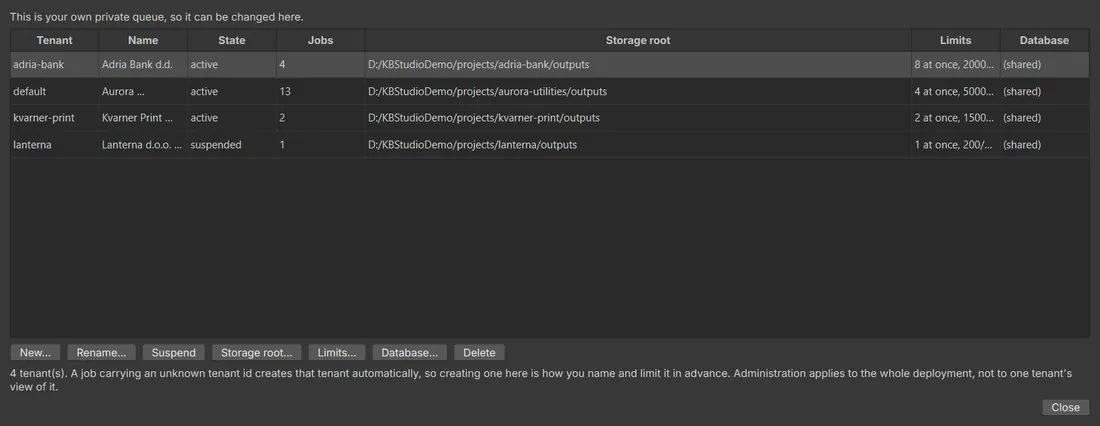The width and height of the screenshot is (1100, 426).
Task: Click the (shared) database cell for adria-bank
Action: pyautogui.click(x=1045, y=65)
